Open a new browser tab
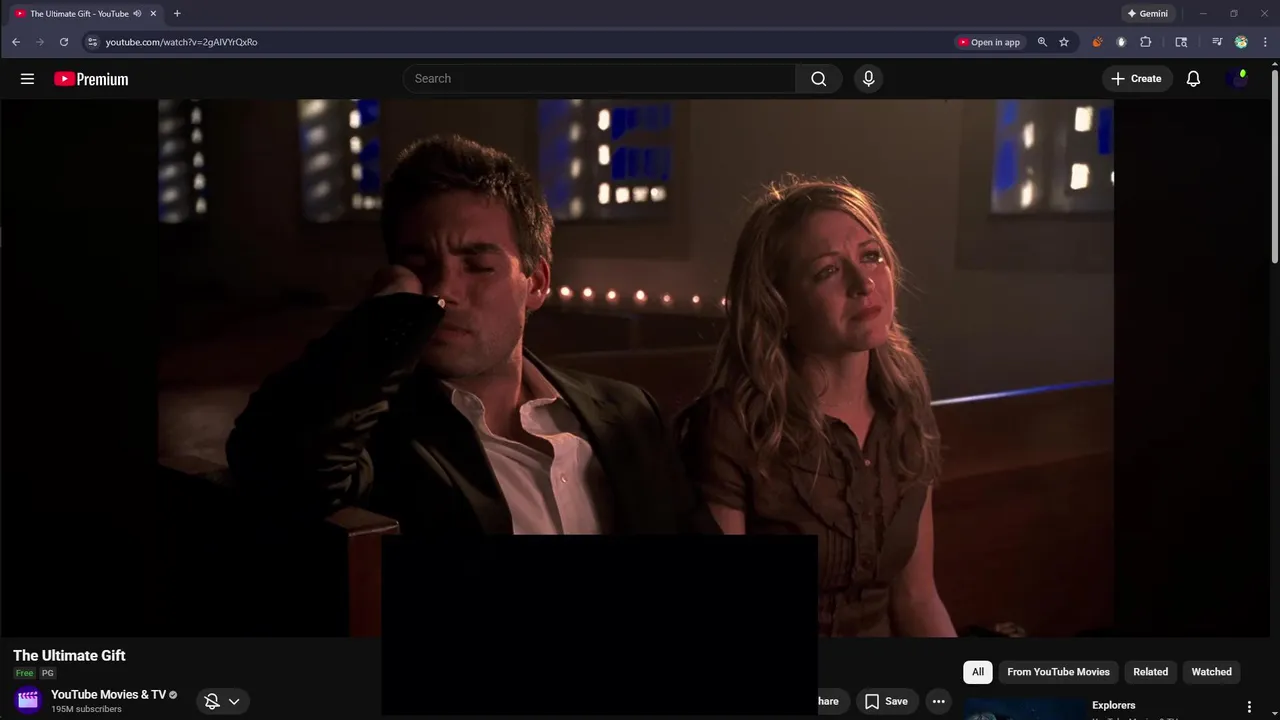 click(177, 14)
